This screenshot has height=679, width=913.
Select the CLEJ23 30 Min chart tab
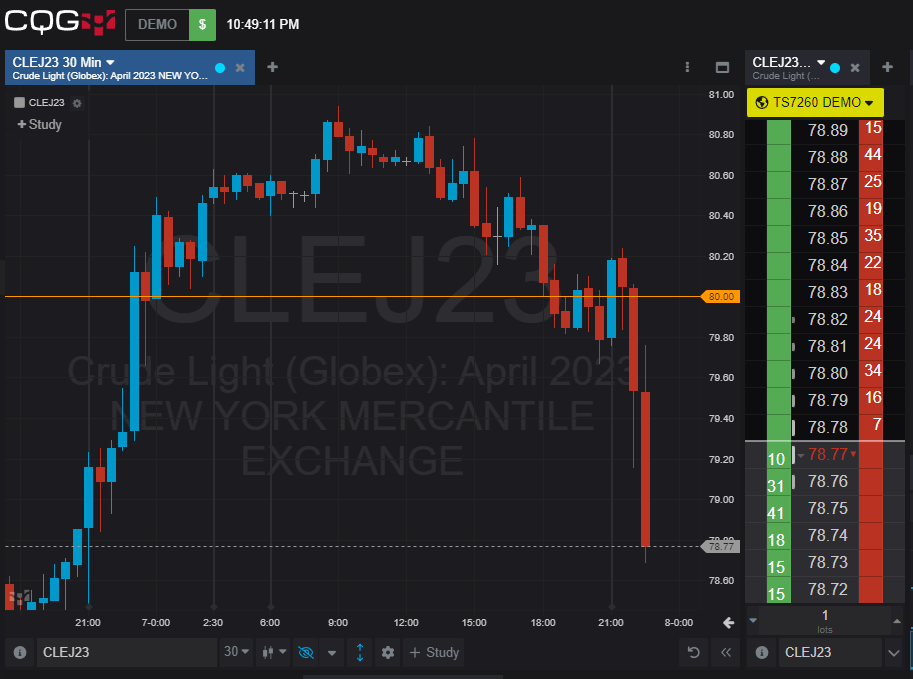point(130,68)
